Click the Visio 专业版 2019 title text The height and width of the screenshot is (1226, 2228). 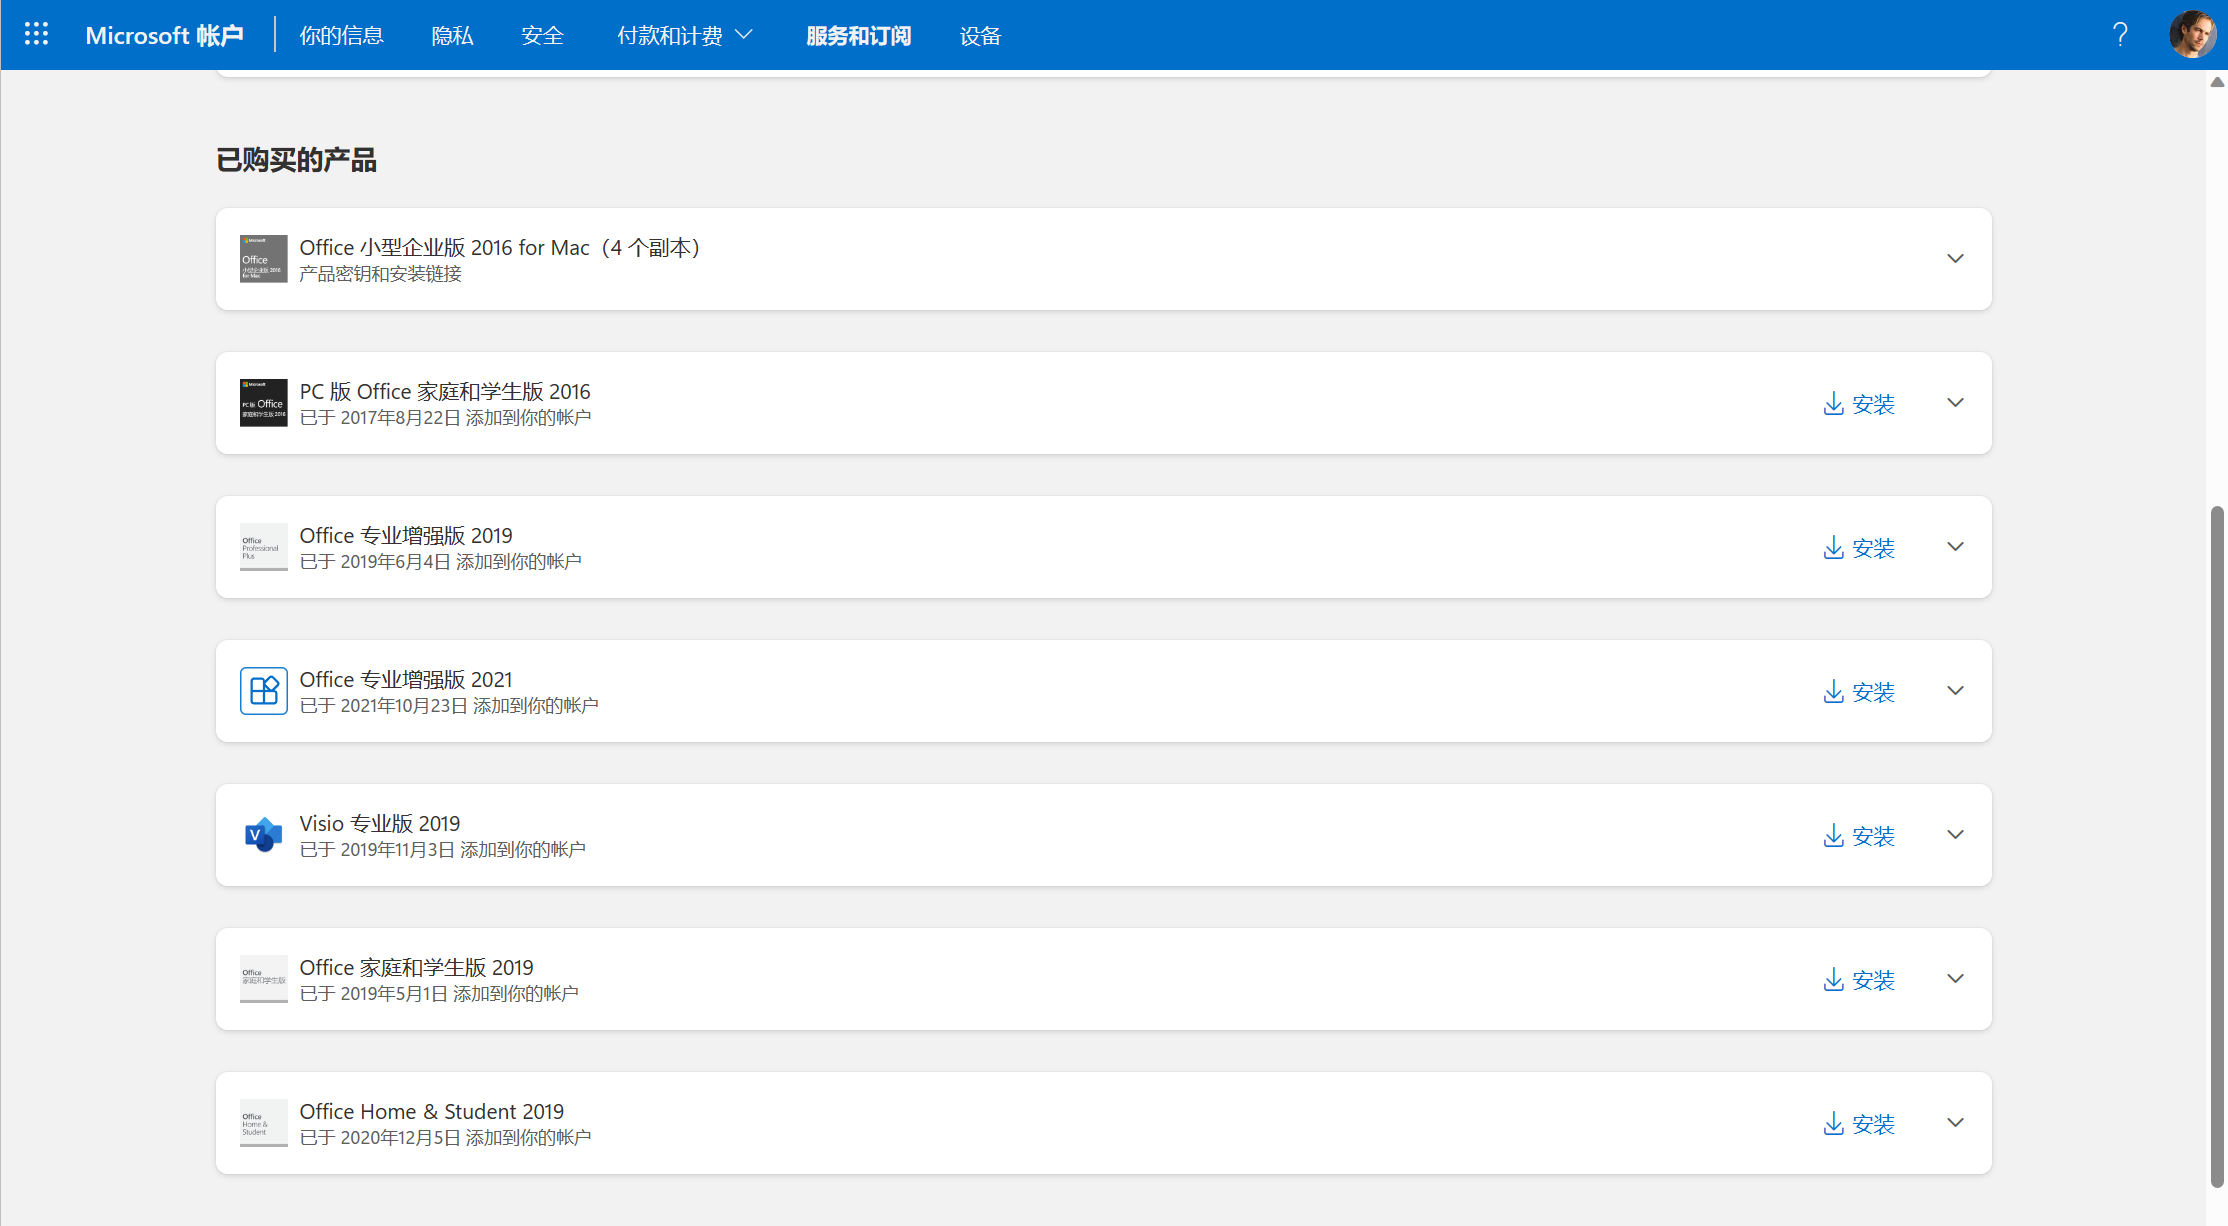(x=380, y=823)
